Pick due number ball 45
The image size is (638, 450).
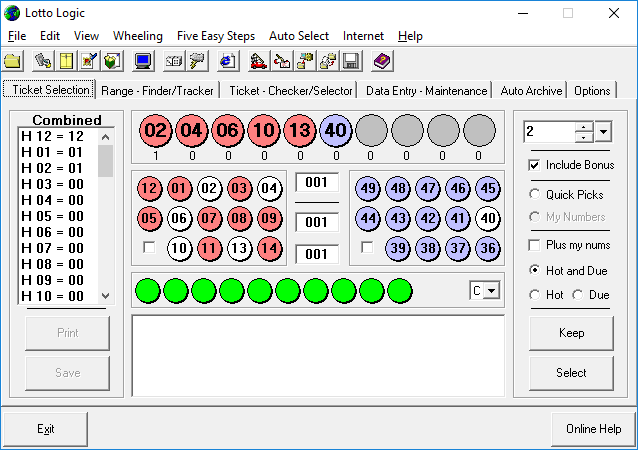point(488,189)
